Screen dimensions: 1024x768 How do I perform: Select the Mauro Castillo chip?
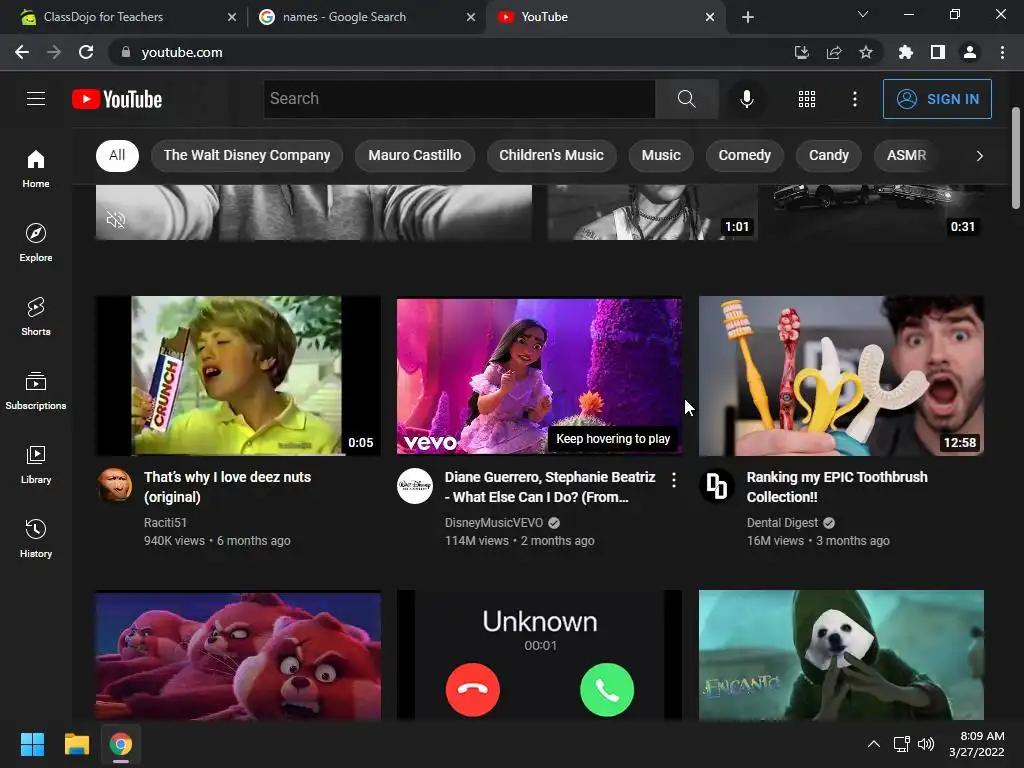[x=415, y=155]
